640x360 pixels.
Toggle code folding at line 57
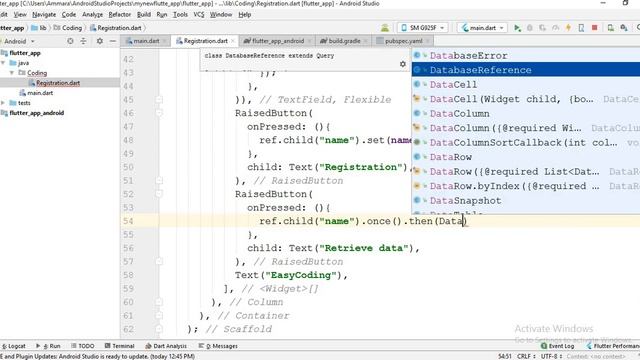(x=159, y=261)
